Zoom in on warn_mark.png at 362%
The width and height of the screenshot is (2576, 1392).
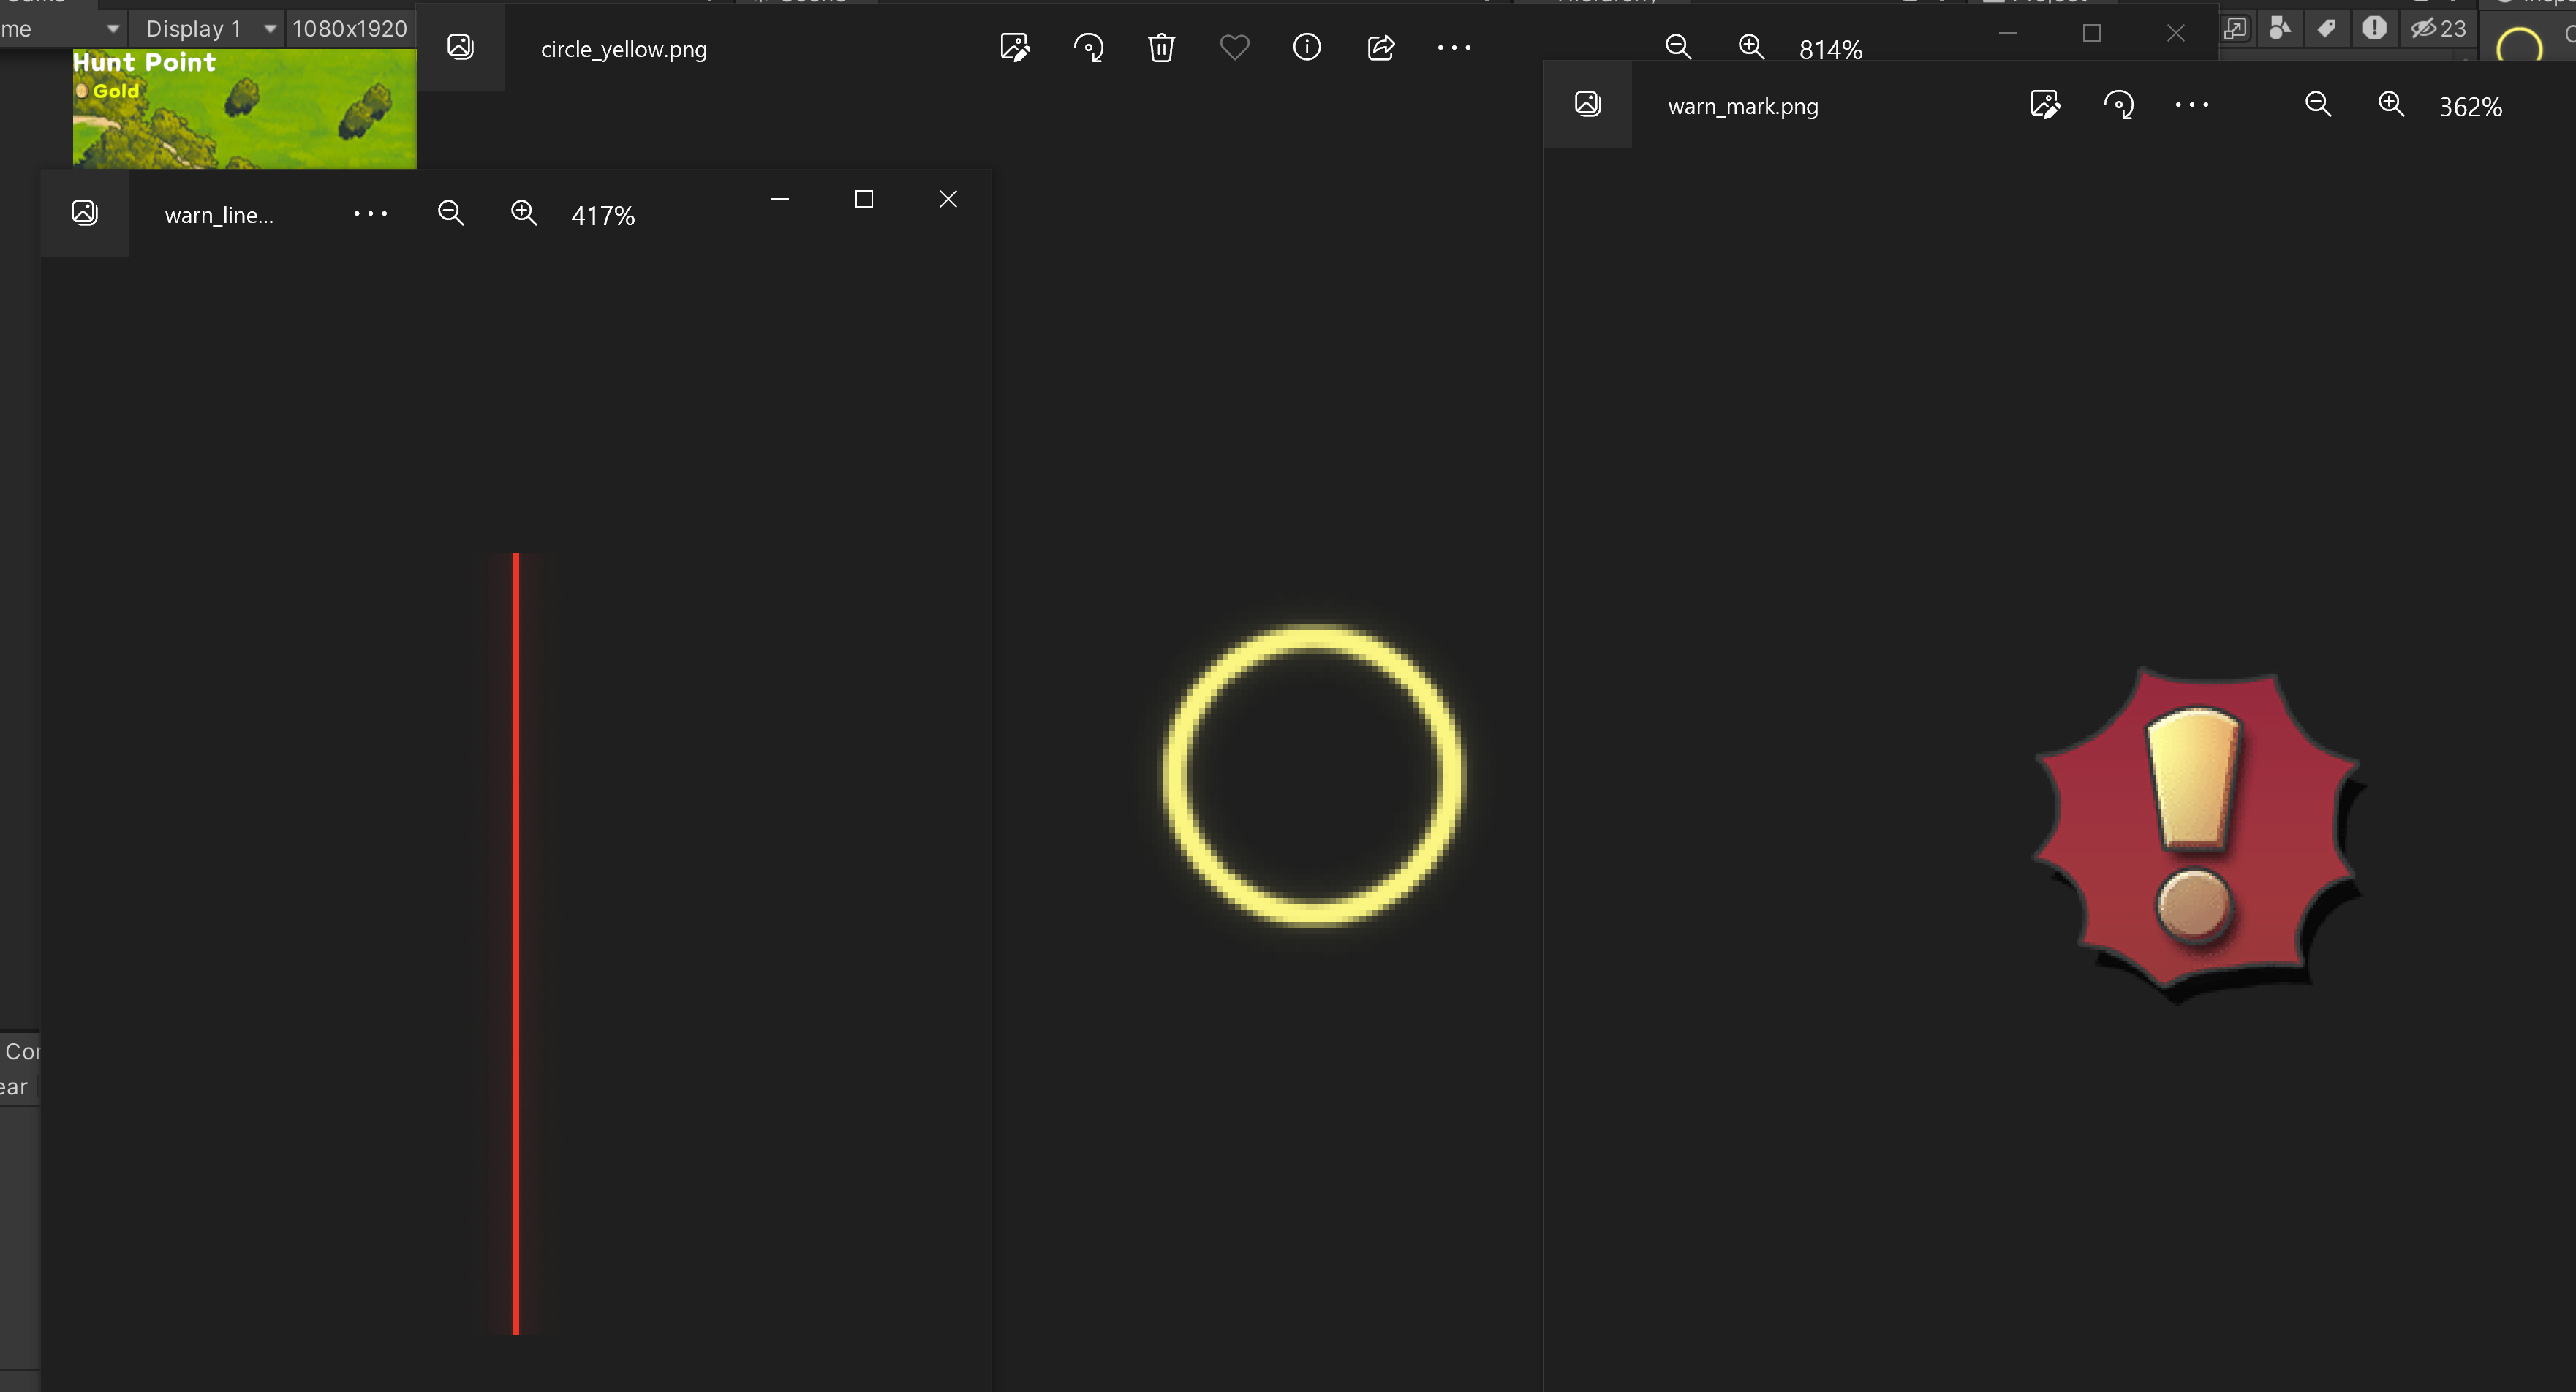point(2391,104)
